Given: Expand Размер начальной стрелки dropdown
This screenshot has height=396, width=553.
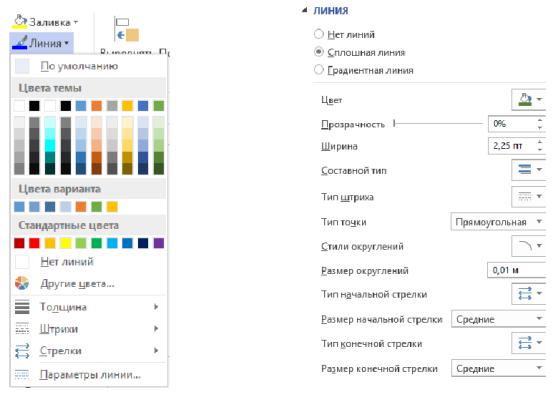Looking at the screenshot, I should tap(498, 319).
